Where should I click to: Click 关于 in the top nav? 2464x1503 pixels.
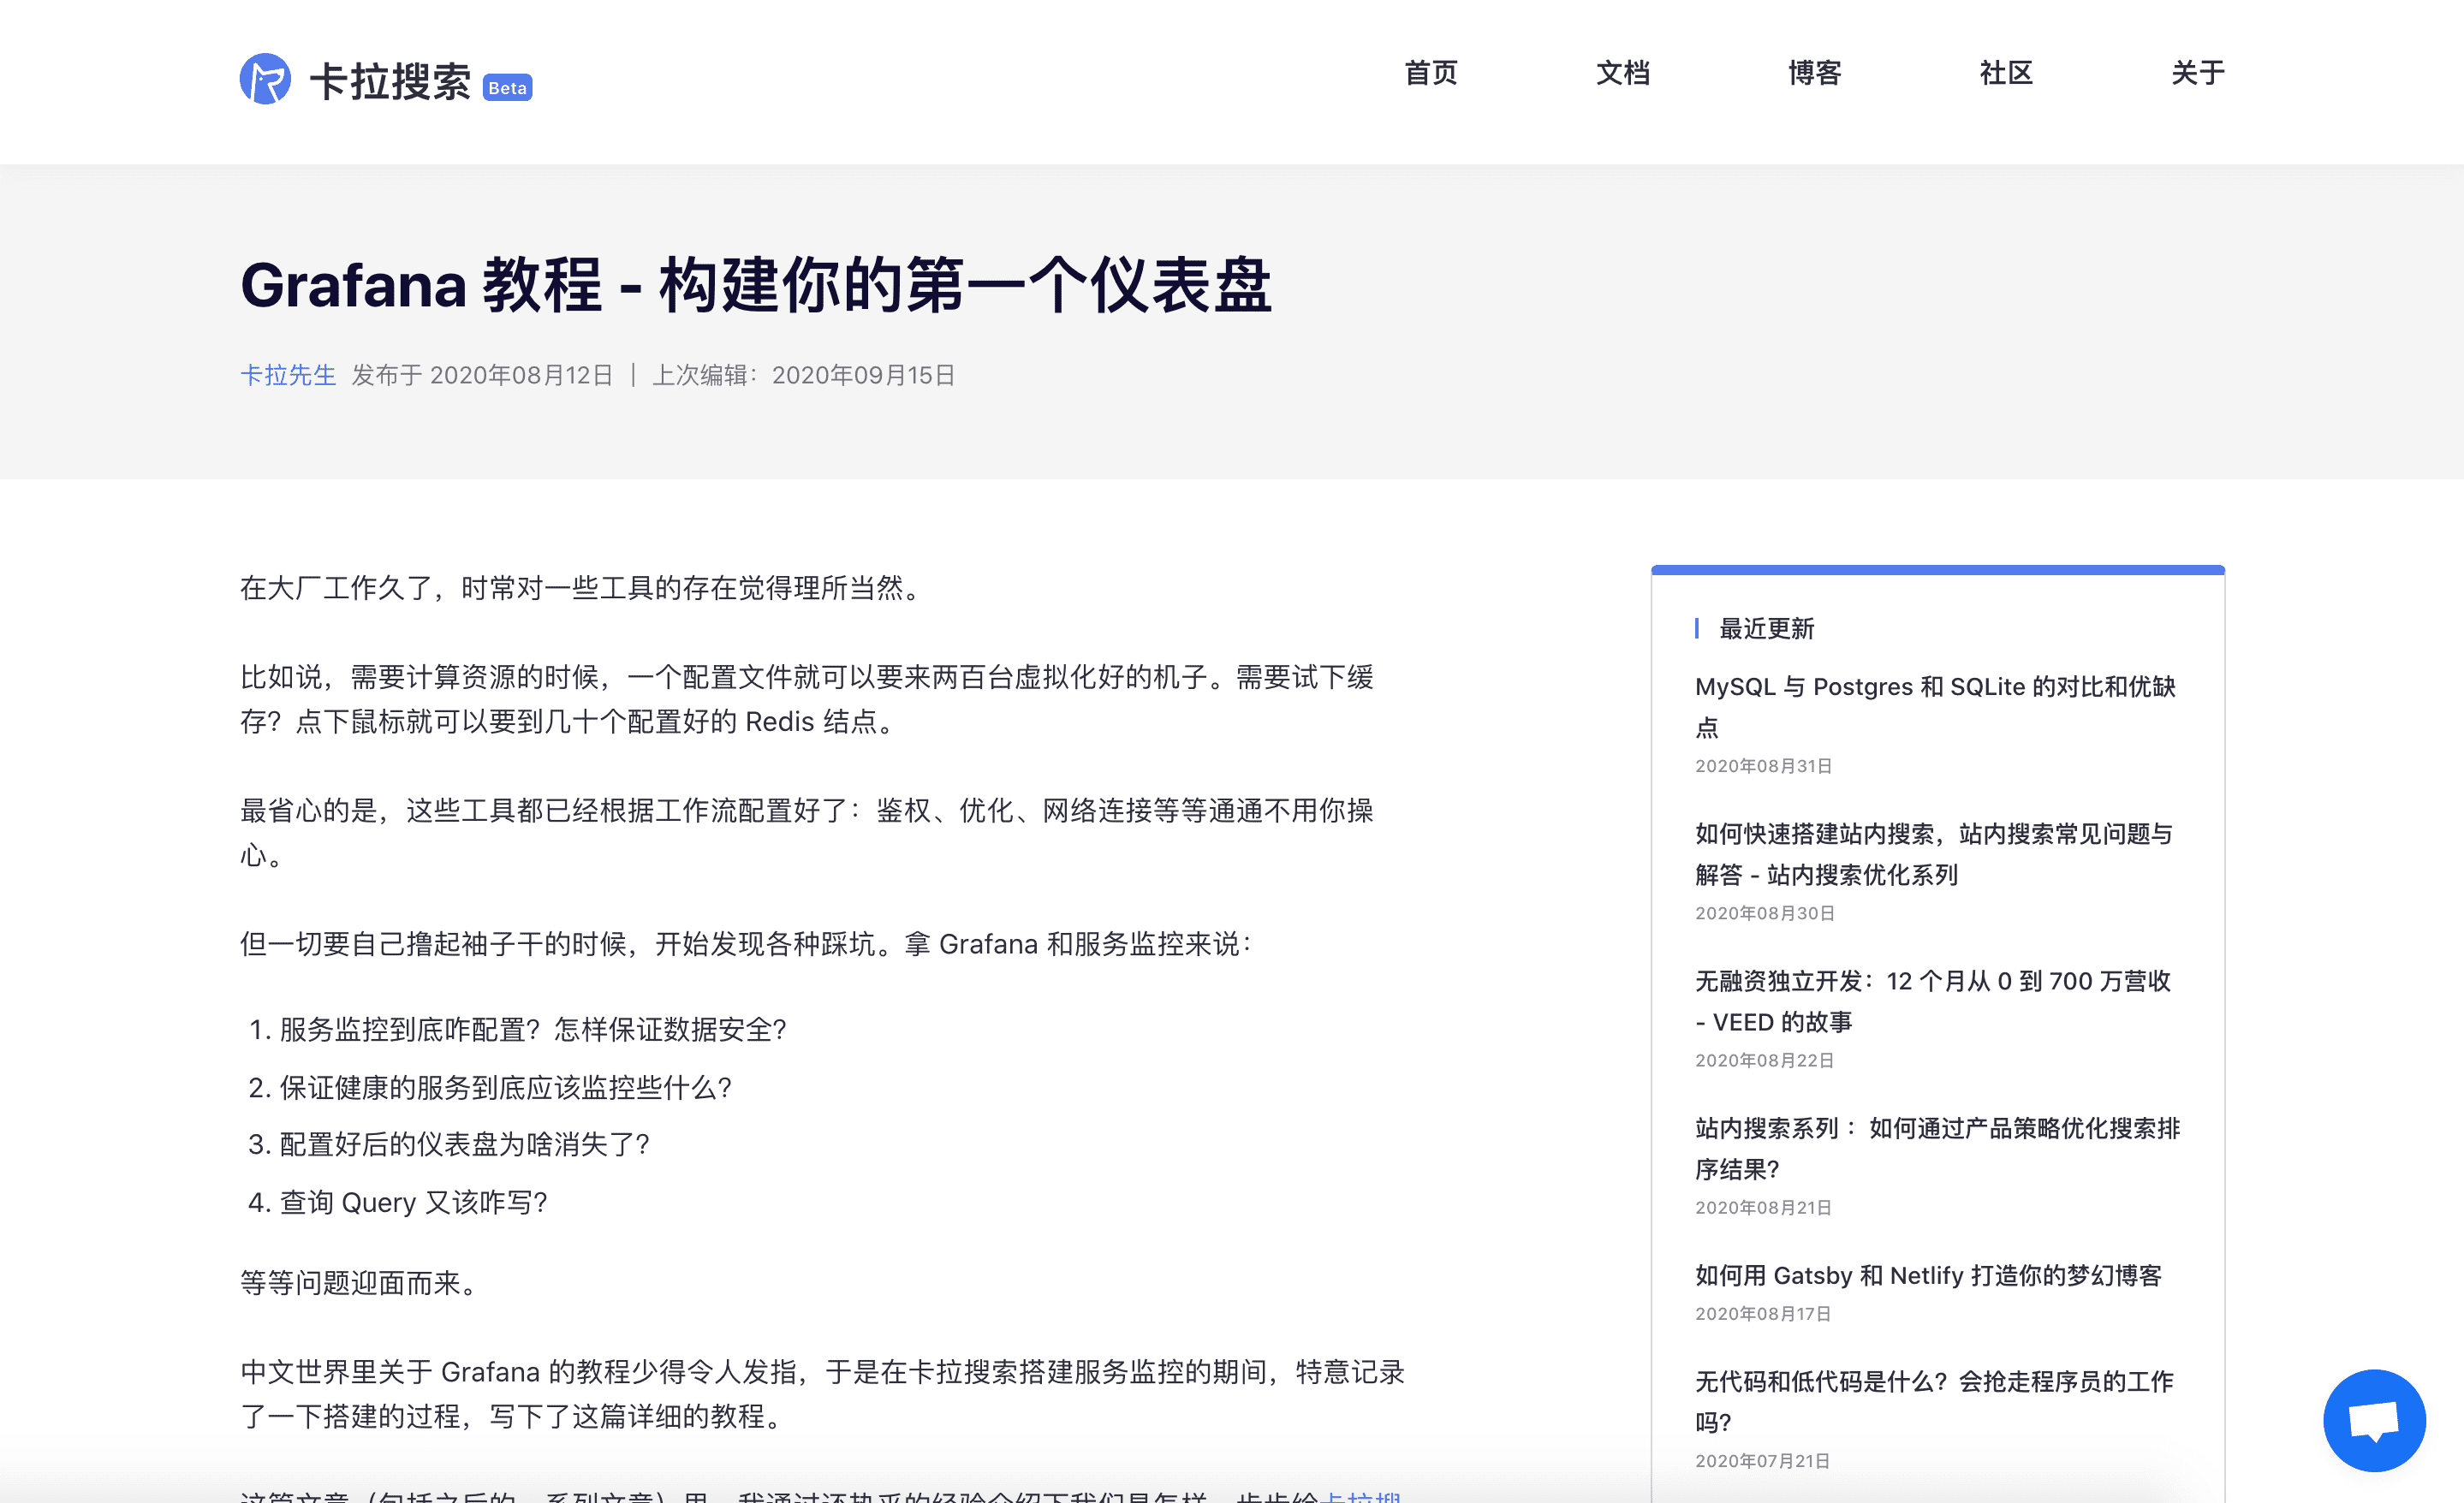click(x=2197, y=73)
